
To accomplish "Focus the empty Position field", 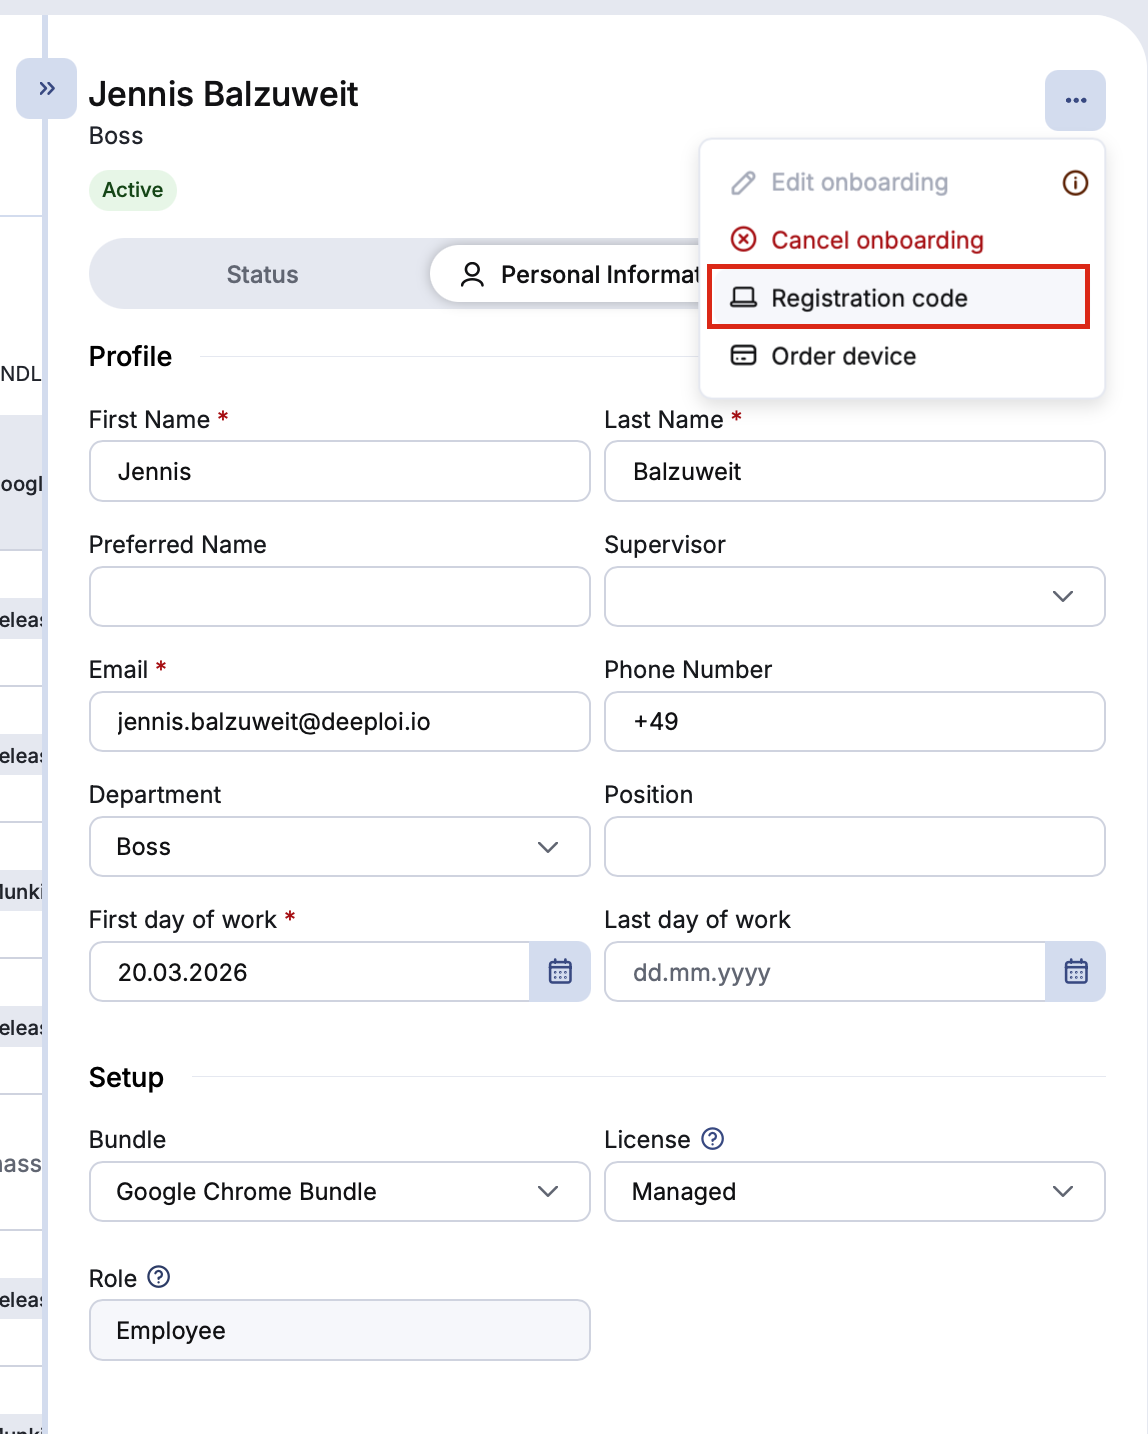I will coord(855,846).
